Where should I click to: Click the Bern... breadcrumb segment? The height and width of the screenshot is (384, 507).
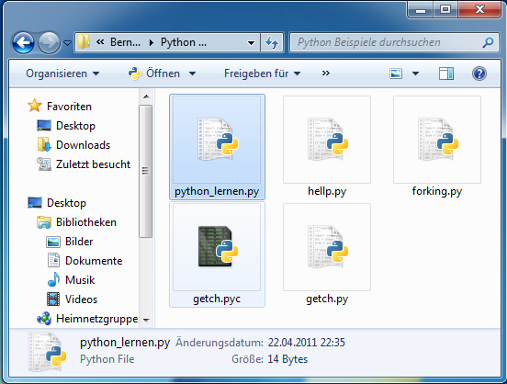pyautogui.click(x=125, y=42)
